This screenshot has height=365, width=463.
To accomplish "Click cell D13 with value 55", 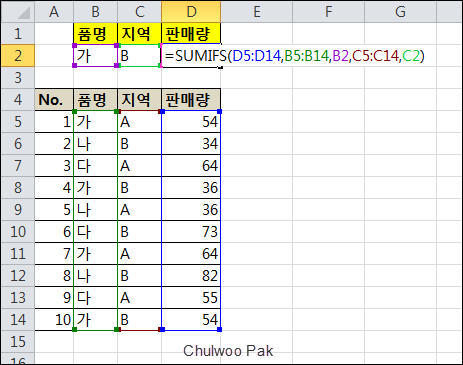I will click(191, 298).
